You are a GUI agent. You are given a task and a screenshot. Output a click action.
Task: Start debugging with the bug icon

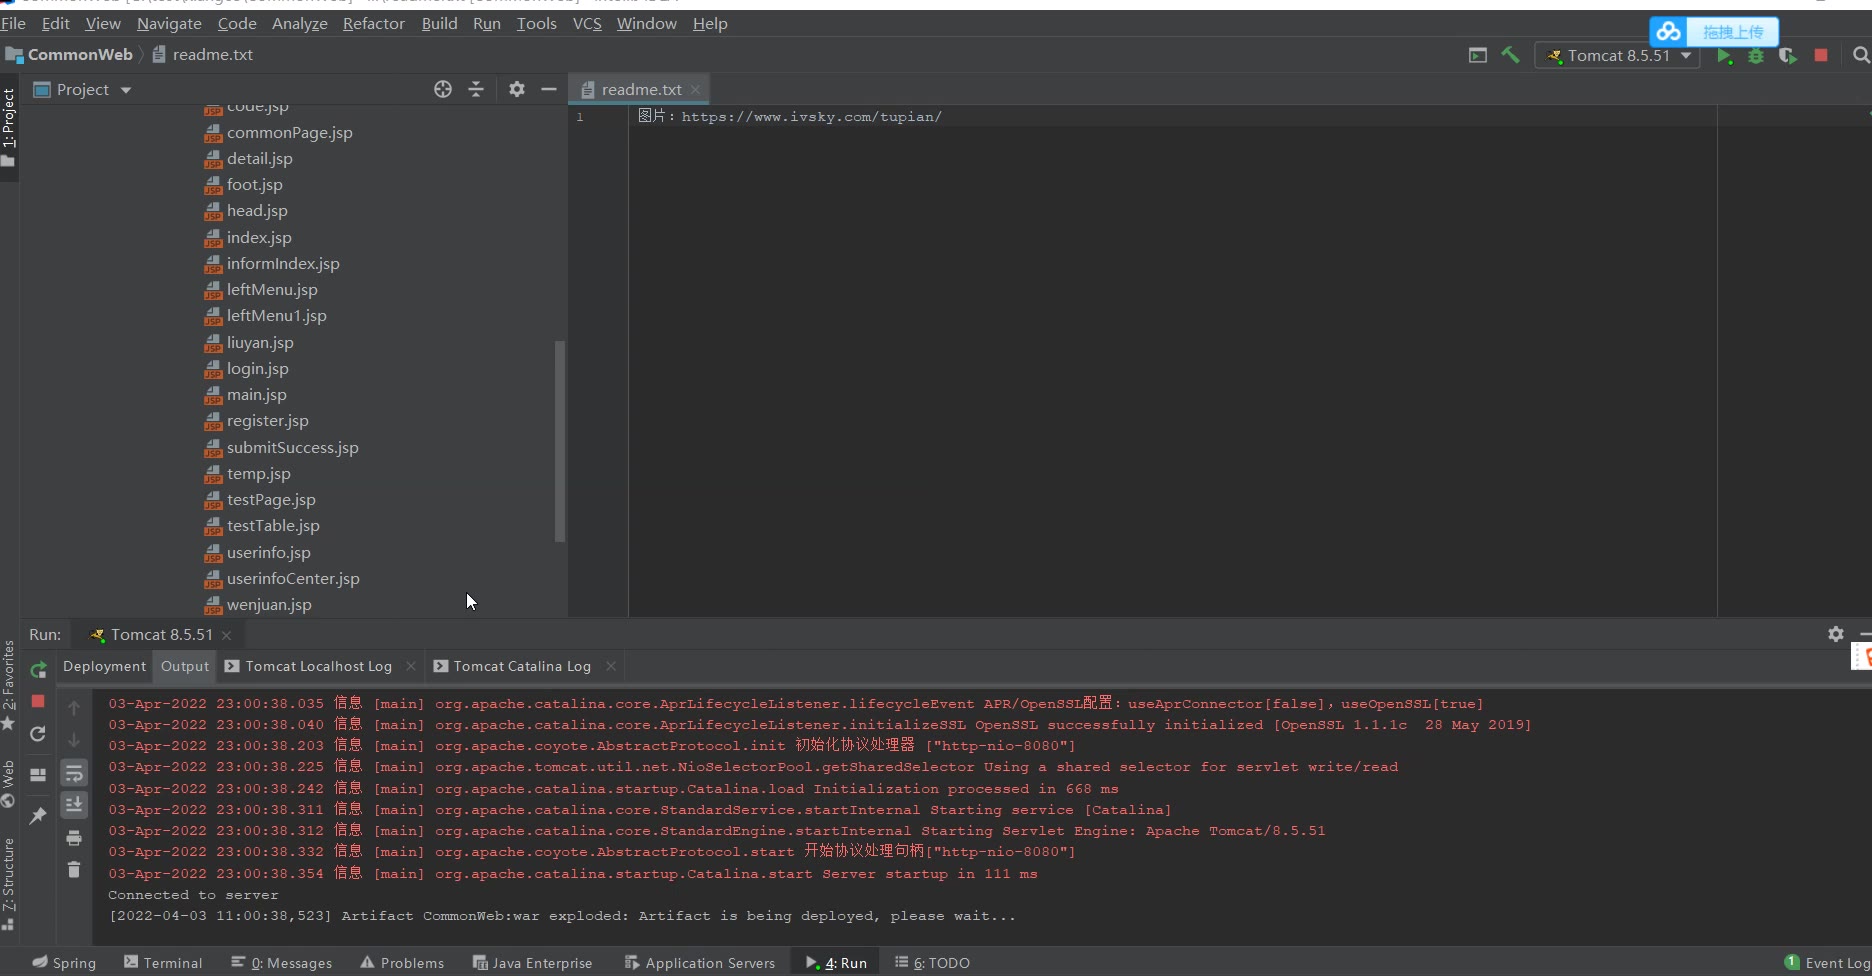coord(1756,56)
